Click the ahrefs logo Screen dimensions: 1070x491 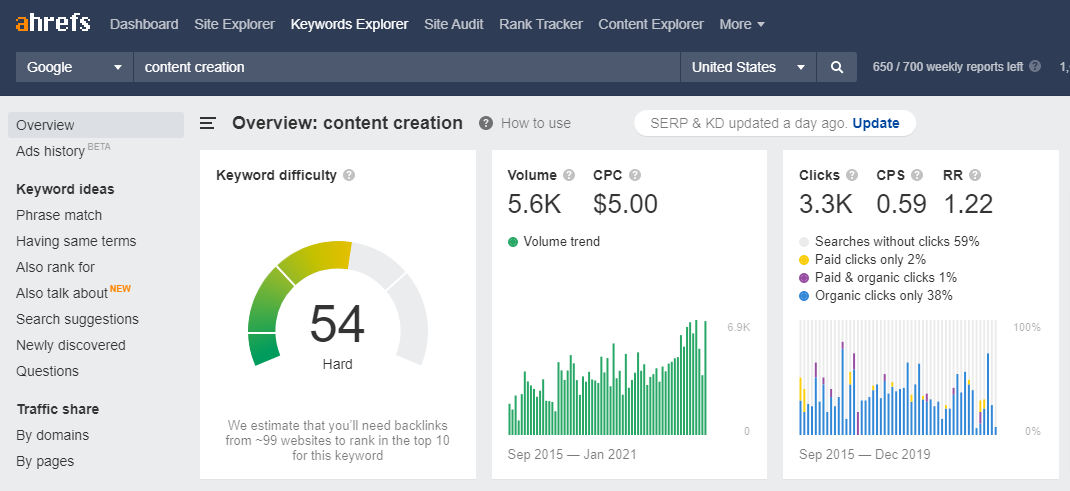pos(53,23)
